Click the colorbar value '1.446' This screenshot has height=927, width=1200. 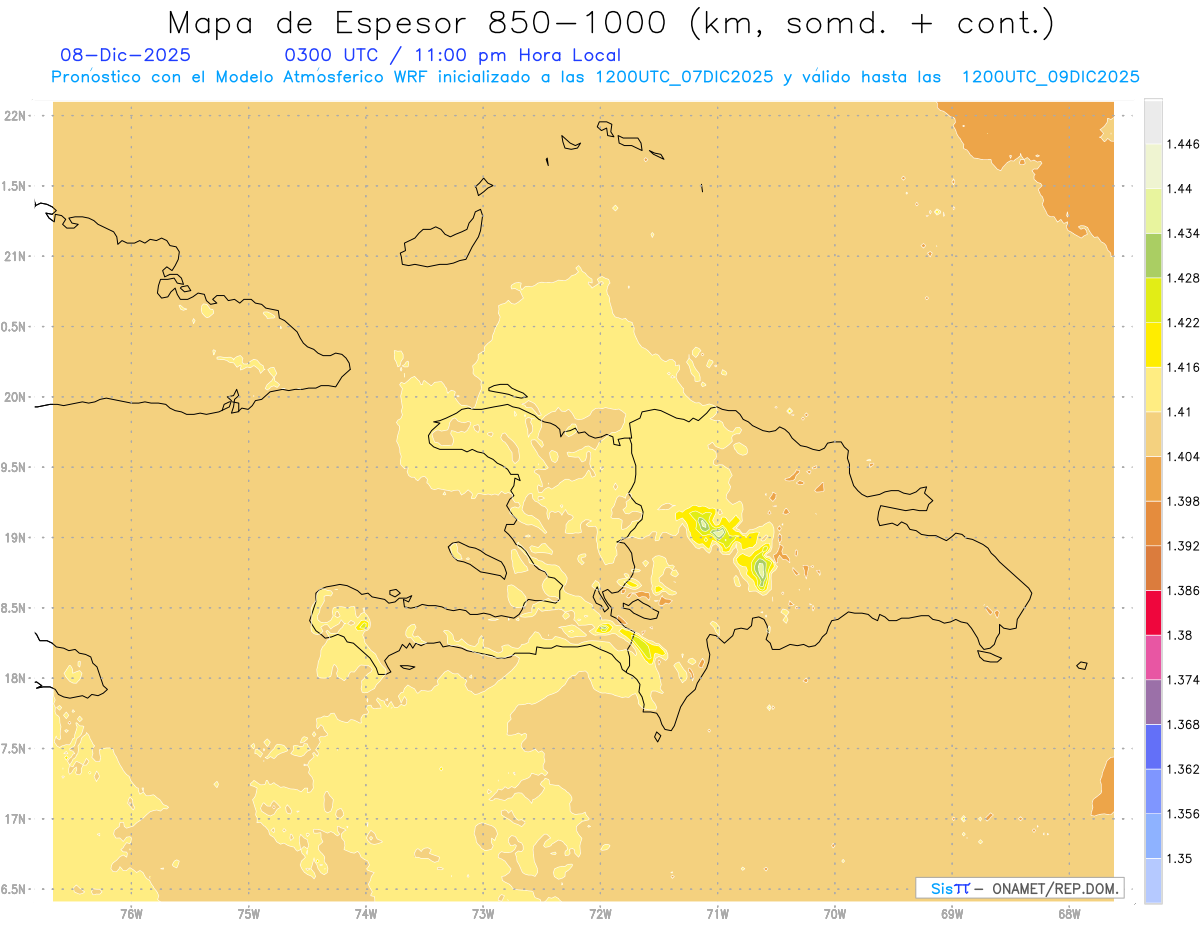click(1183, 144)
